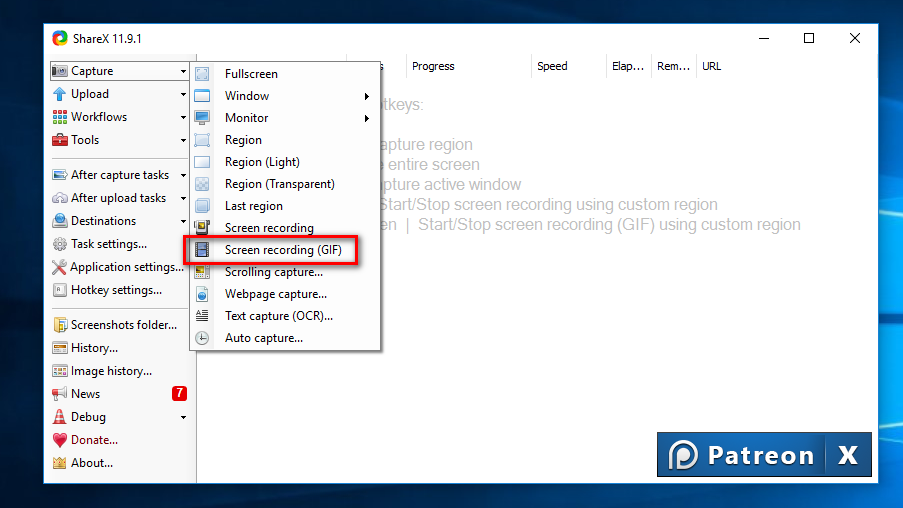903x508 pixels.
Task: Click the ShareX logo in title bar
Action: click(x=59, y=38)
